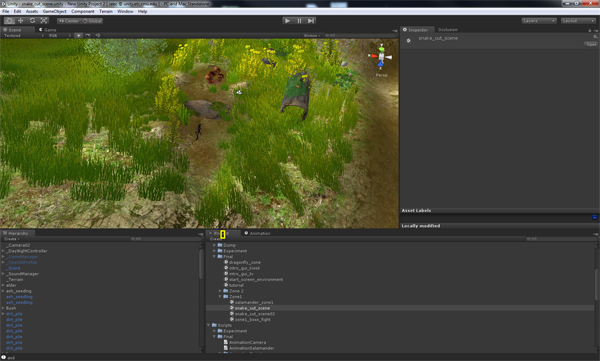The width and height of the screenshot is (600, 361).
Task: Expand the Zone 2 folder
Action: tap(220, 291)
